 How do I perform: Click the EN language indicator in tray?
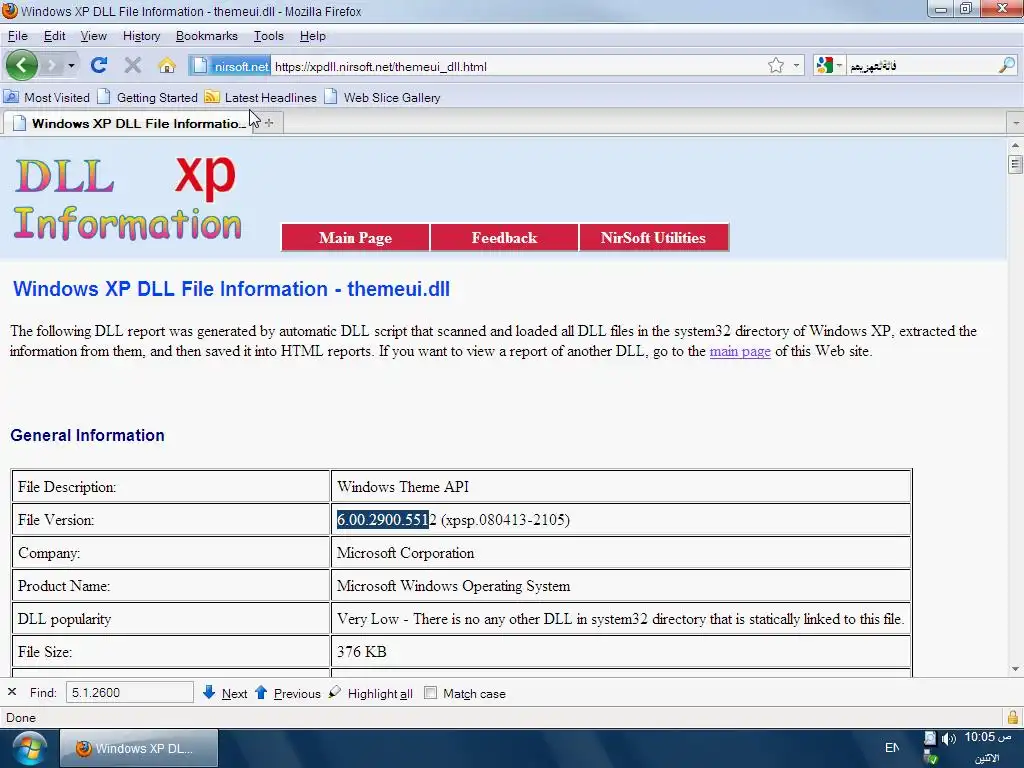point(891,748)
